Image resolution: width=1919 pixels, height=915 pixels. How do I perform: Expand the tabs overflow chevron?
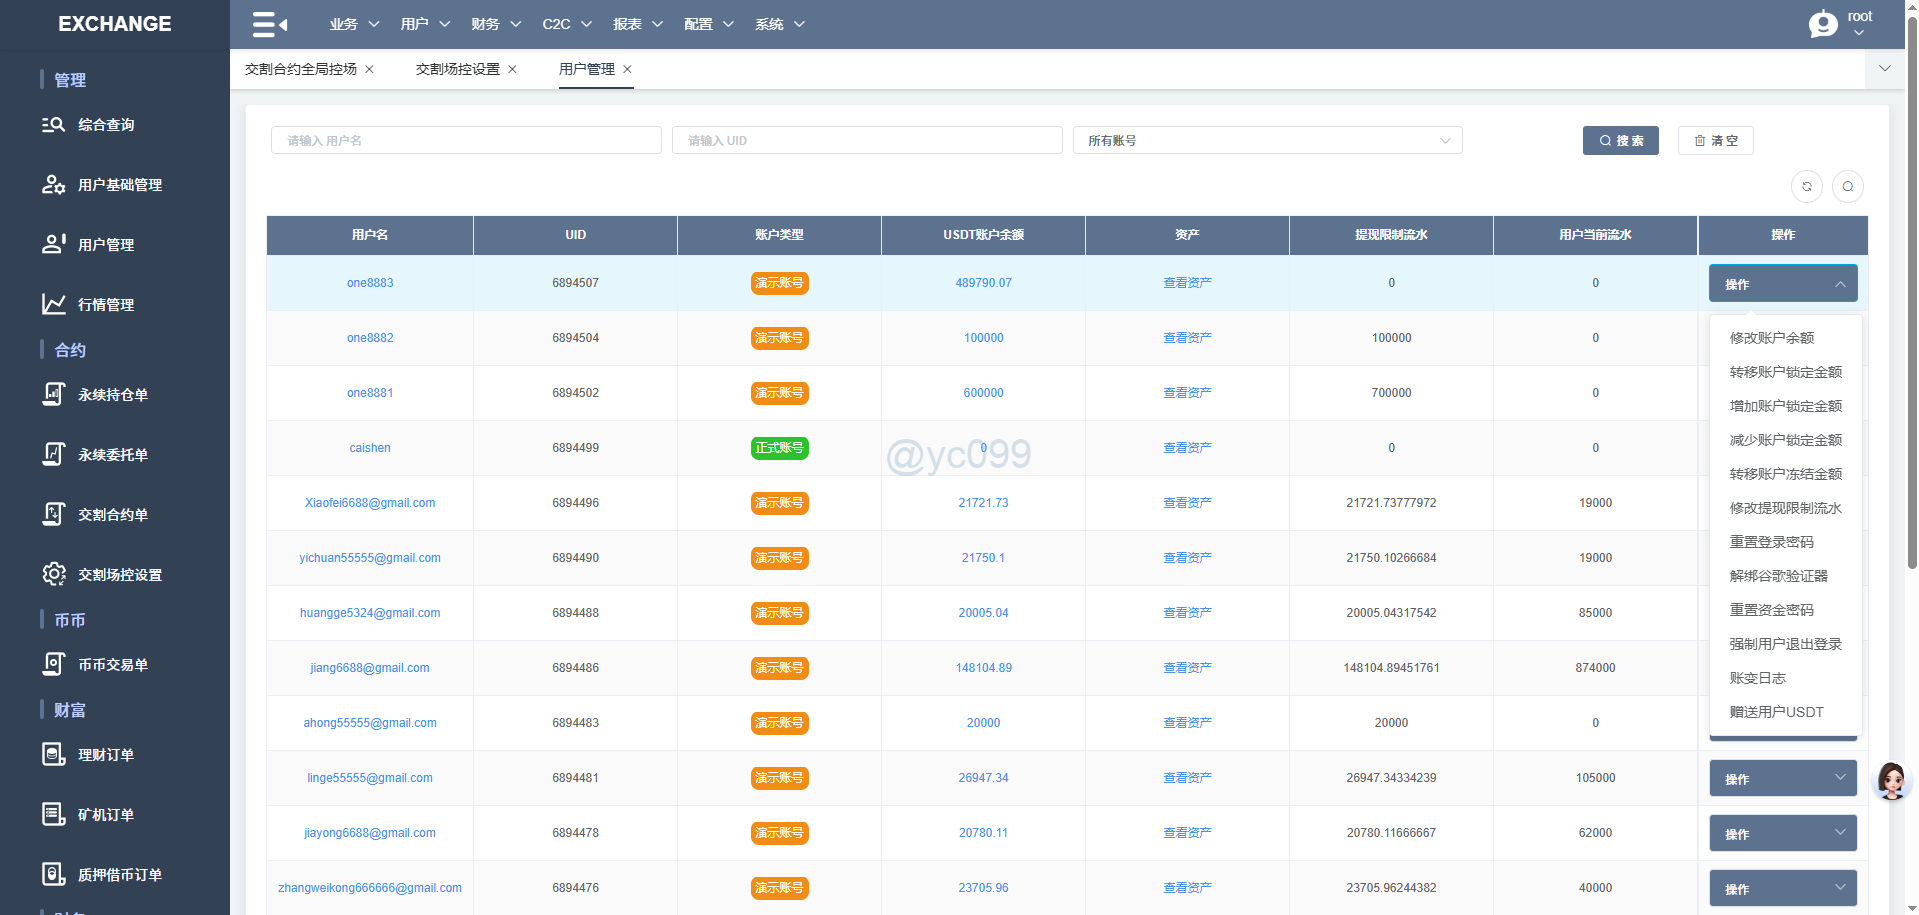pyautogui.click(x=1884, y=69)
